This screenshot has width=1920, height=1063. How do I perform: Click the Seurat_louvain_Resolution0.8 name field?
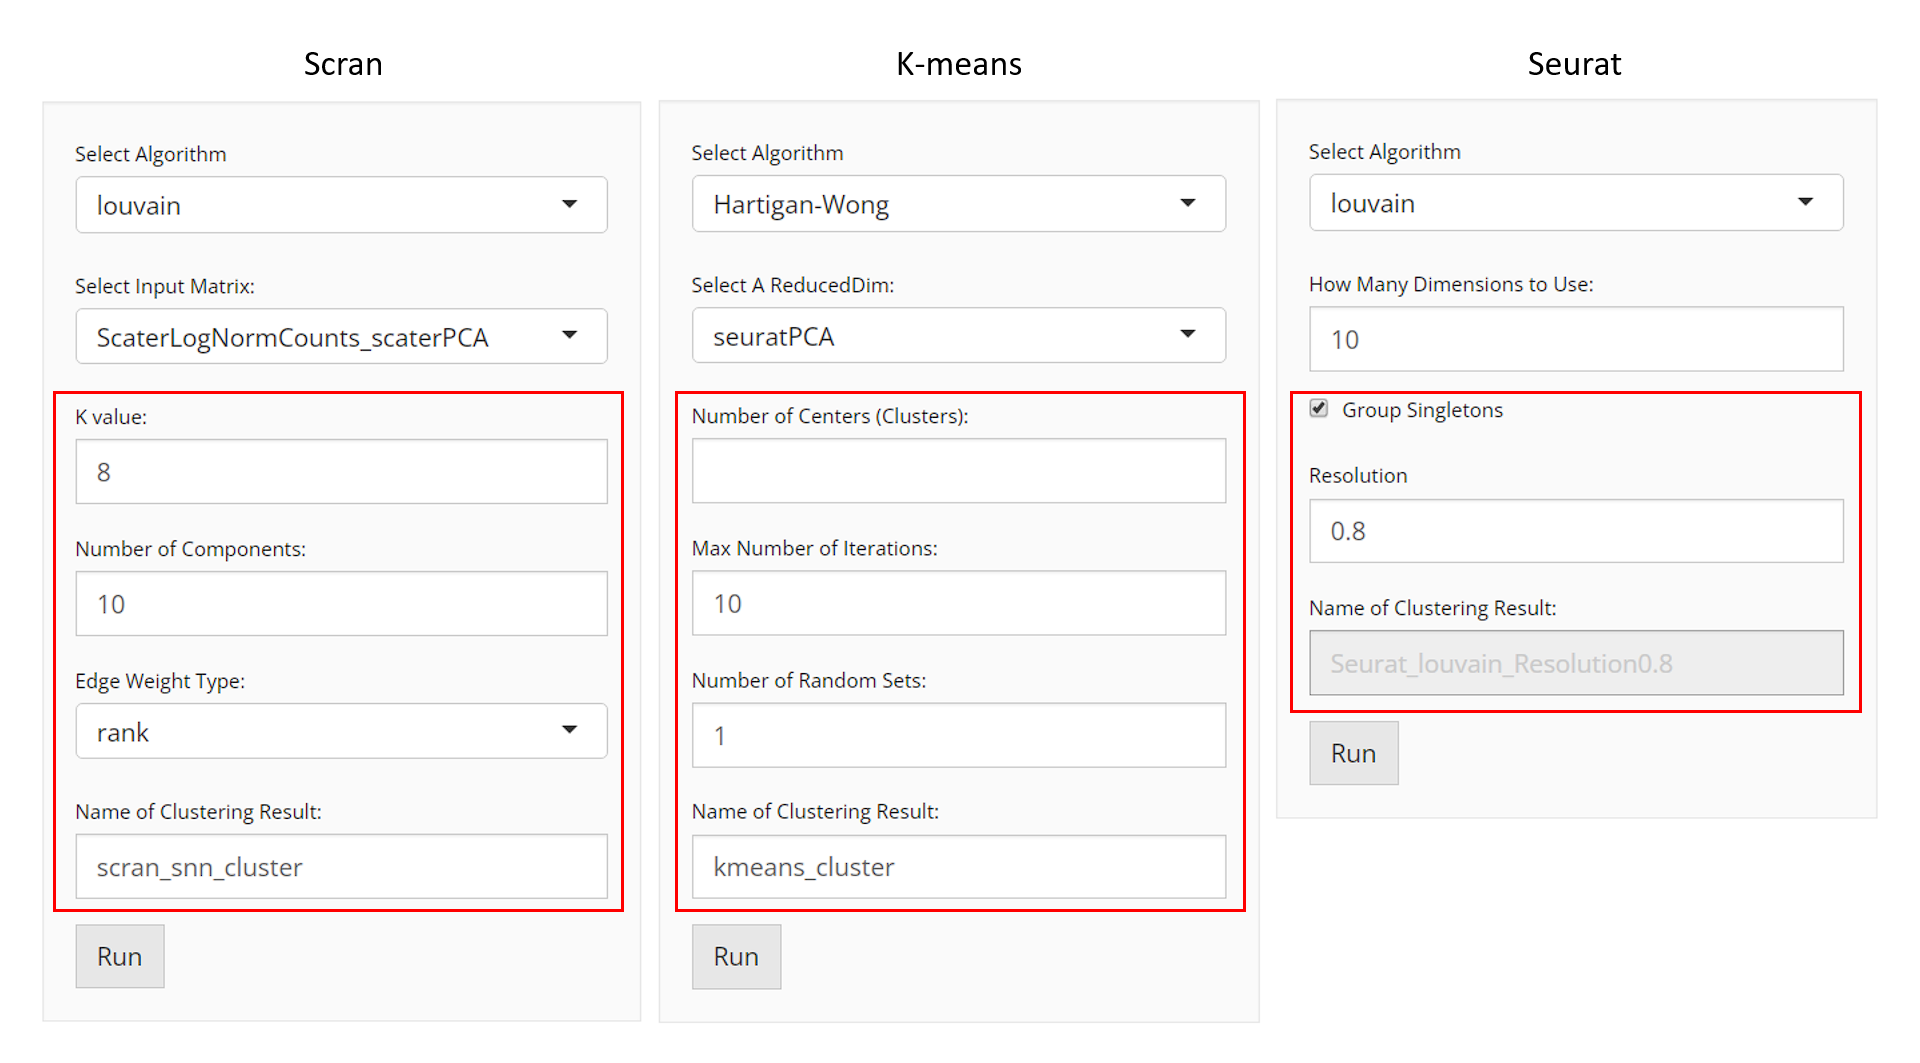click(1575, 663)
